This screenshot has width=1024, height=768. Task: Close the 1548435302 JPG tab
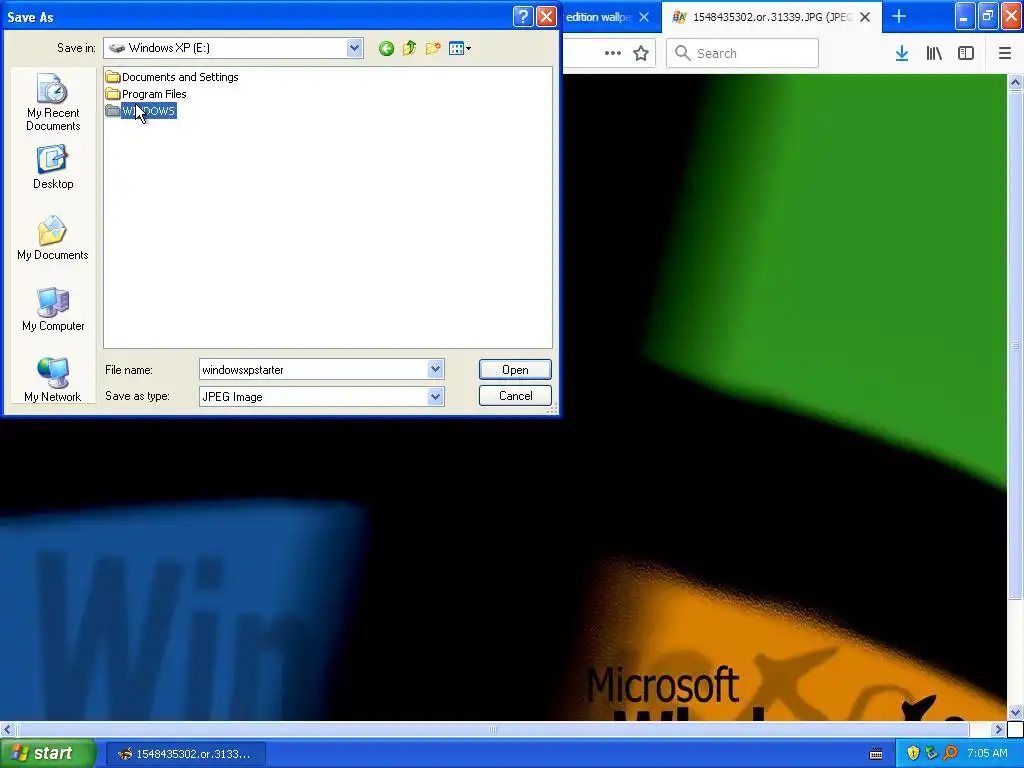coord(865,17)
